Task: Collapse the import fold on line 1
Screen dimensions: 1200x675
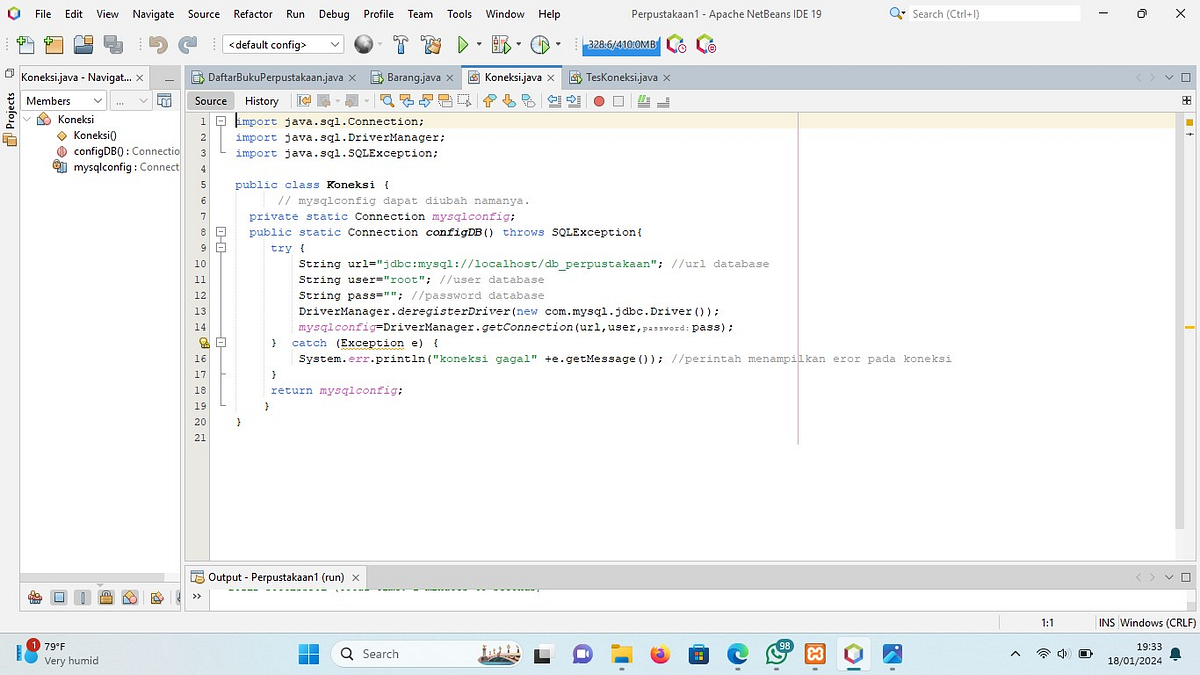Action: [222, 121]
